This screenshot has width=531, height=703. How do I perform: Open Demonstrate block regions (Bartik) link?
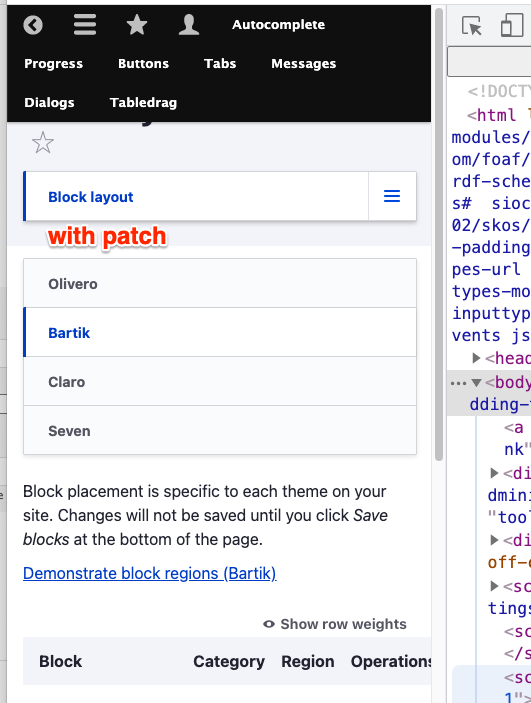tap(150, 573)
